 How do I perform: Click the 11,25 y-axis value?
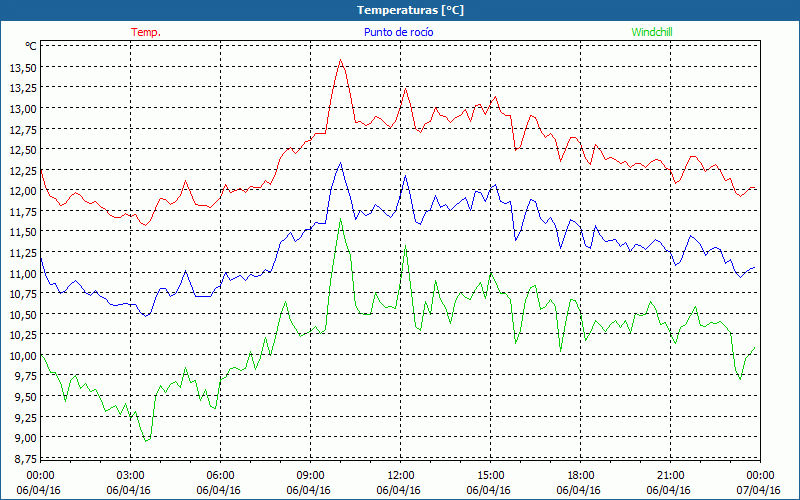22,253
